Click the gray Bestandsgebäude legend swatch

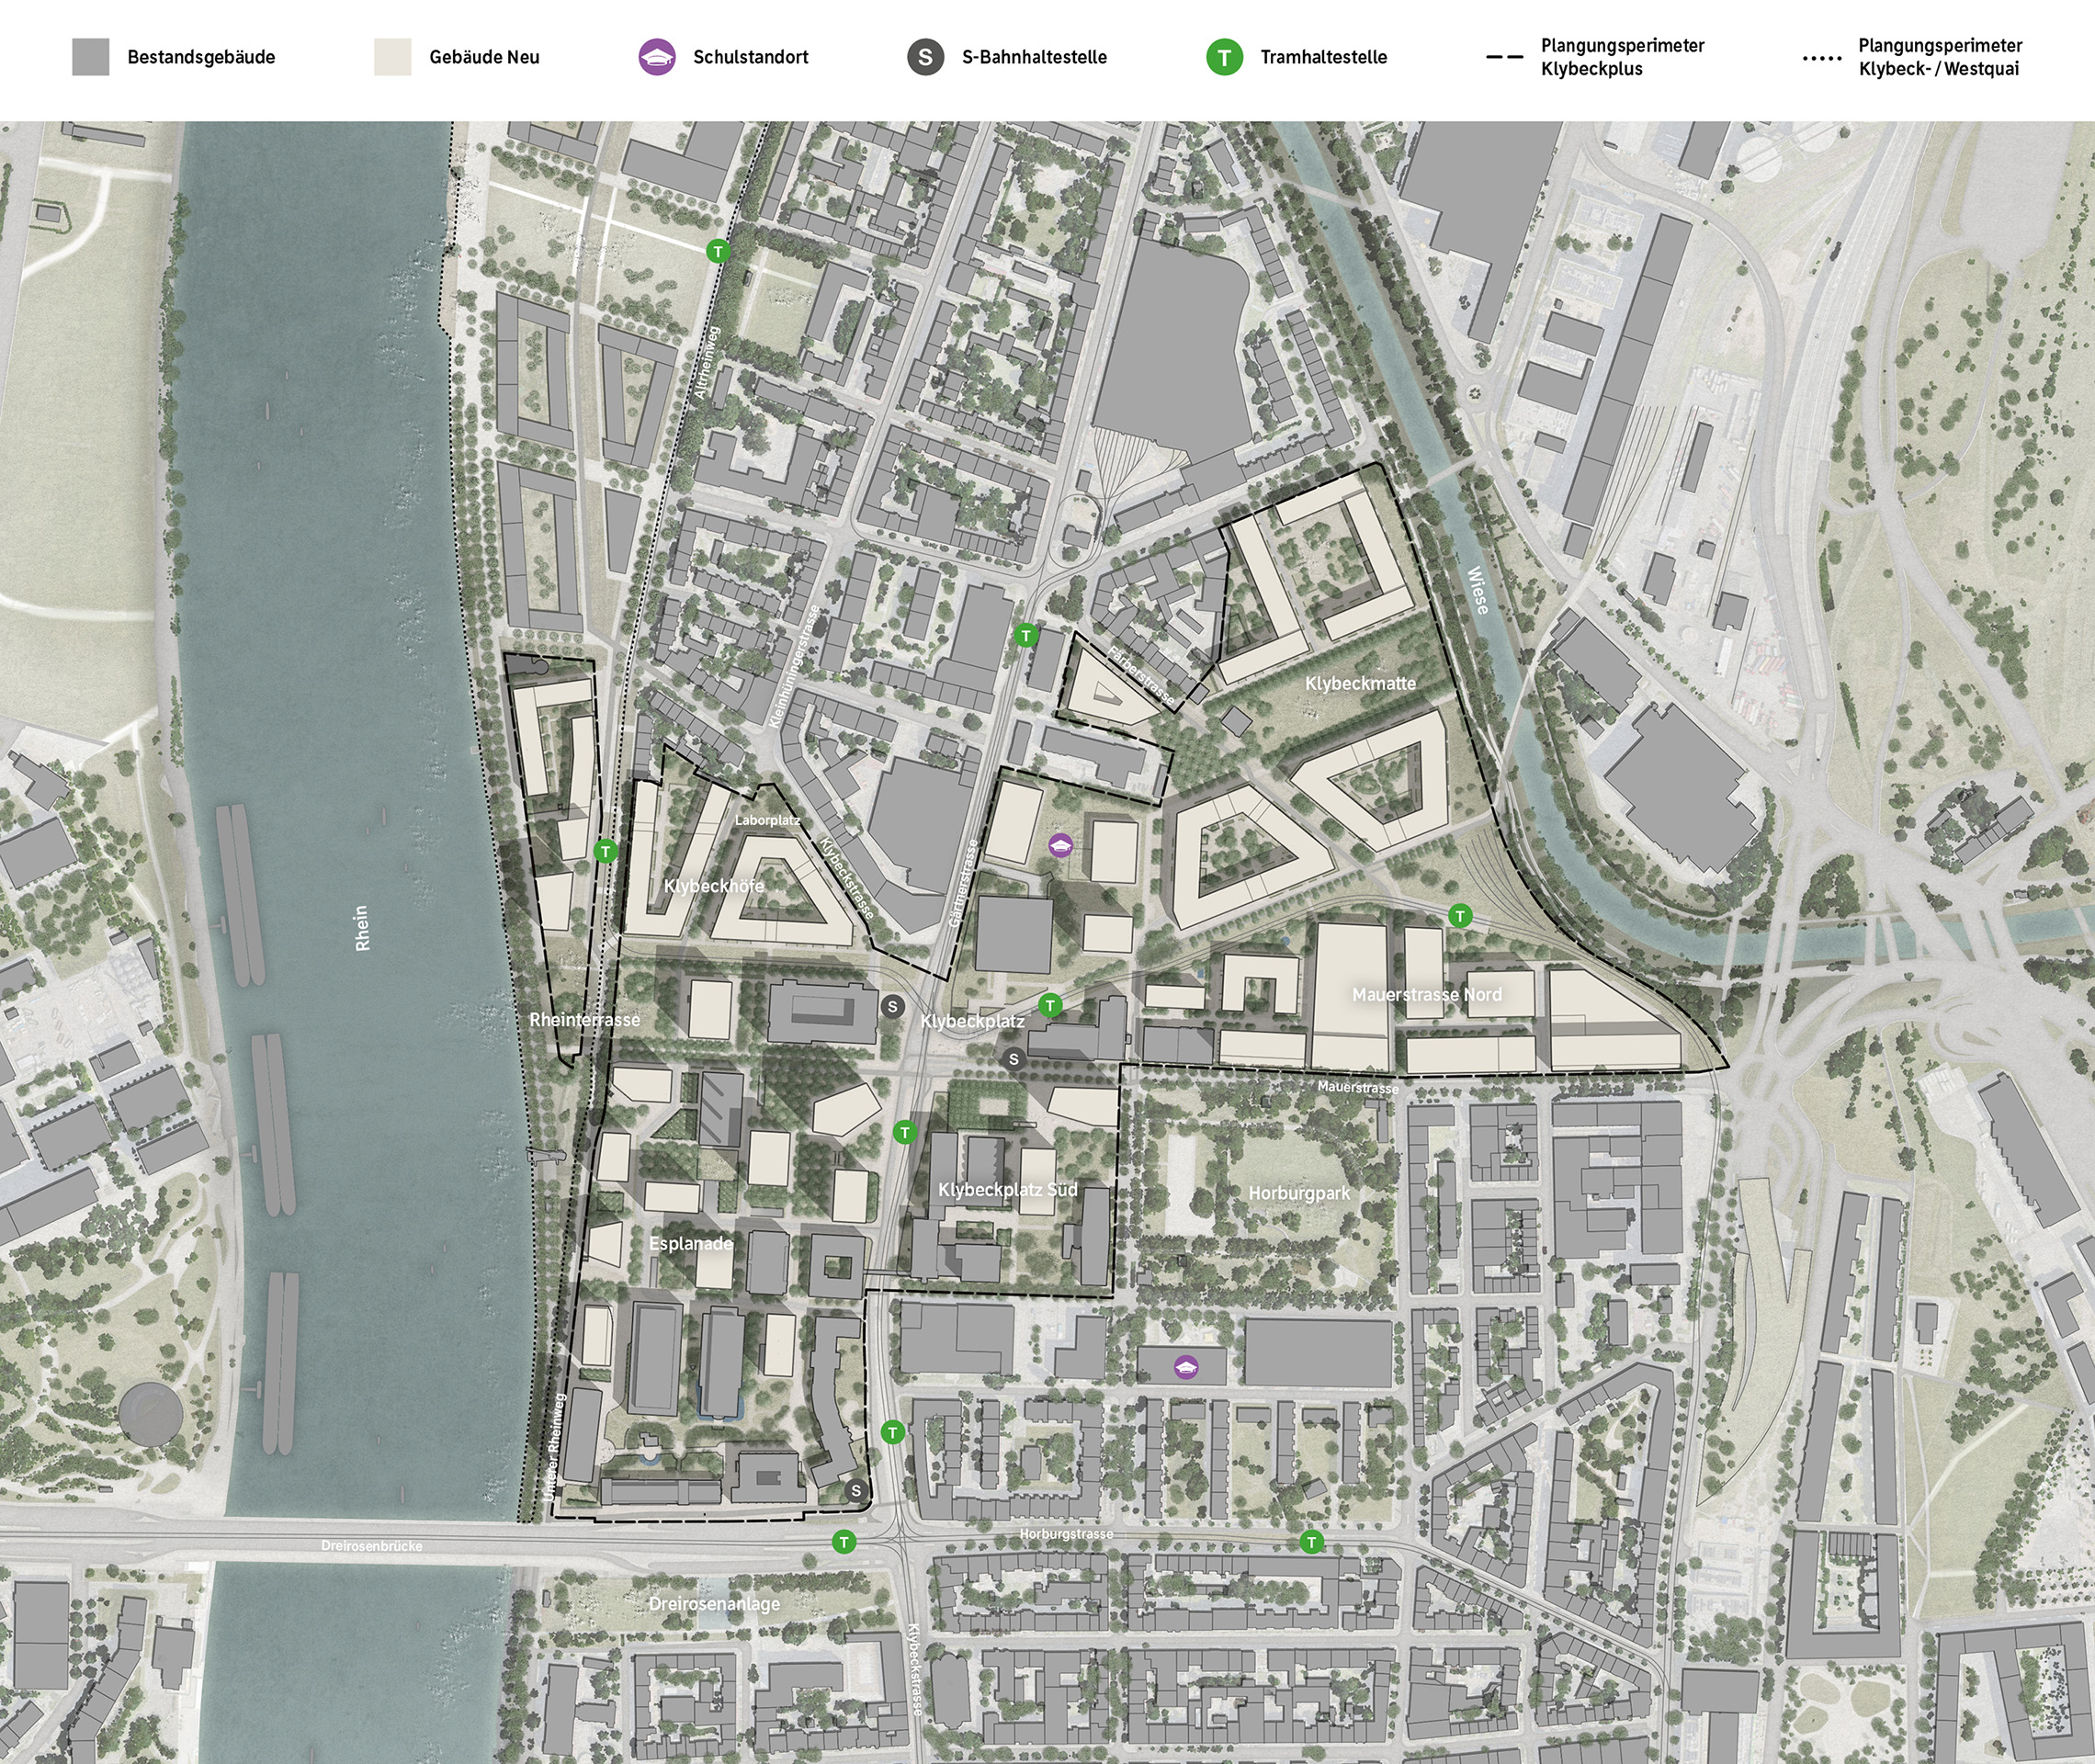[91, 57]
